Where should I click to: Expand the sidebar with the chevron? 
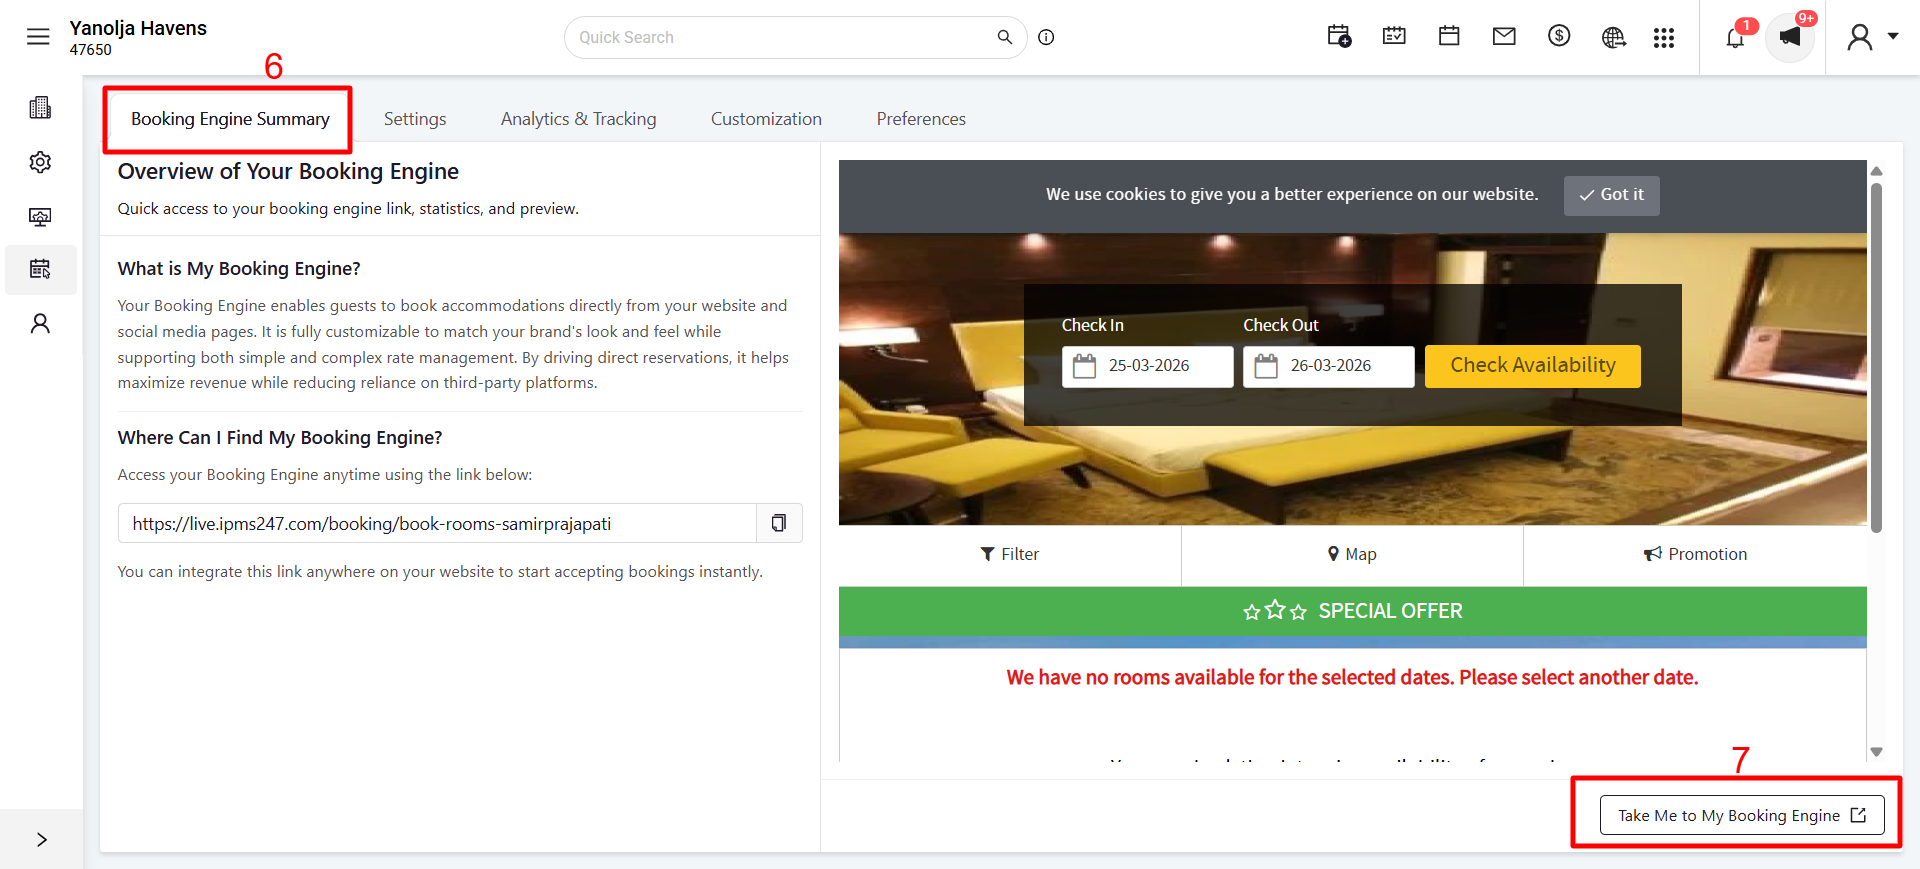coord(41,839)
